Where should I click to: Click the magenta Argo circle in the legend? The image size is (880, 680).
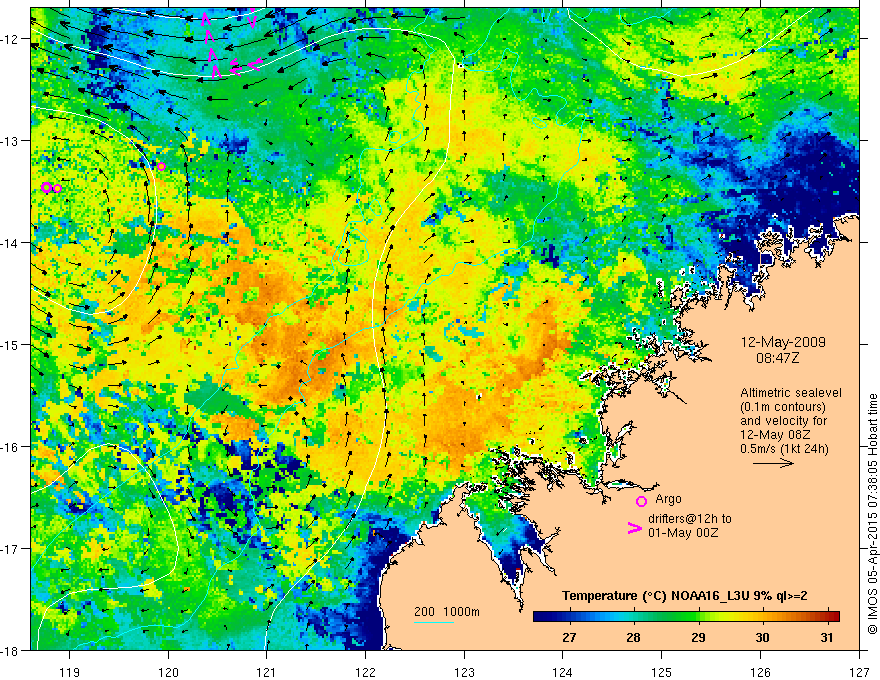(x=641, y=501)
